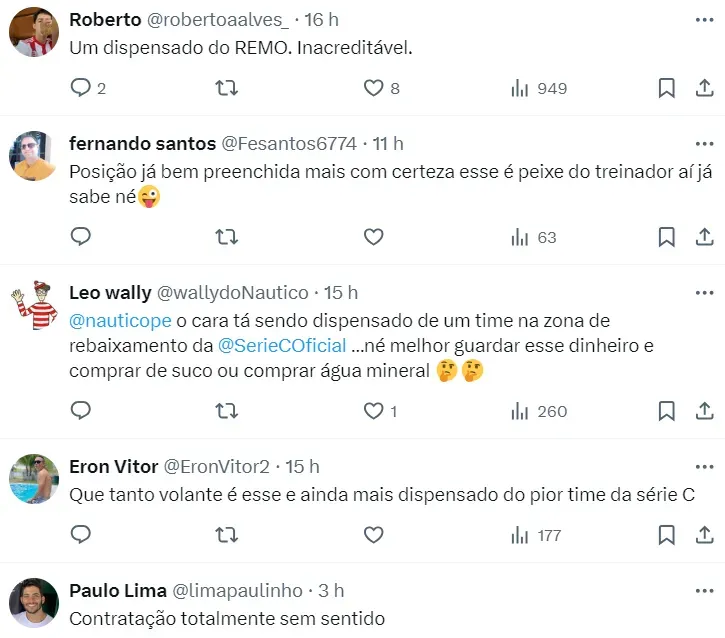
Task: Open more options on Leo wally's tweet
Action: point(703,293)
